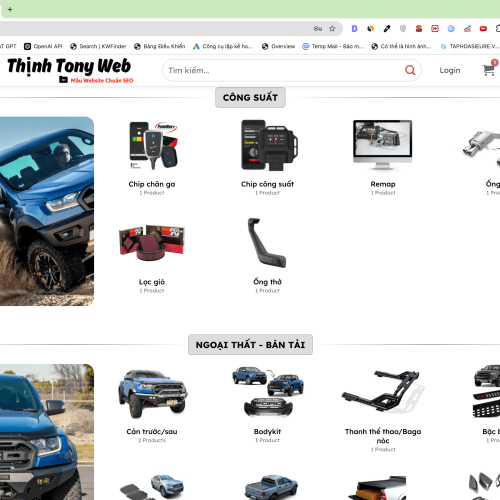Open Search | KWFinder bookmark
Screen dimensions: 500x500
tap(98, 46)
